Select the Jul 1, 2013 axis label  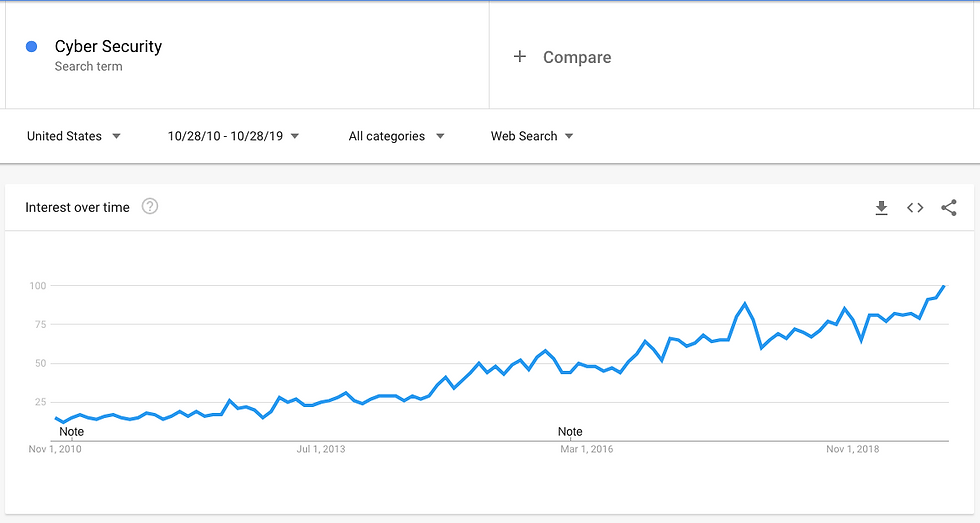point(321,449)
